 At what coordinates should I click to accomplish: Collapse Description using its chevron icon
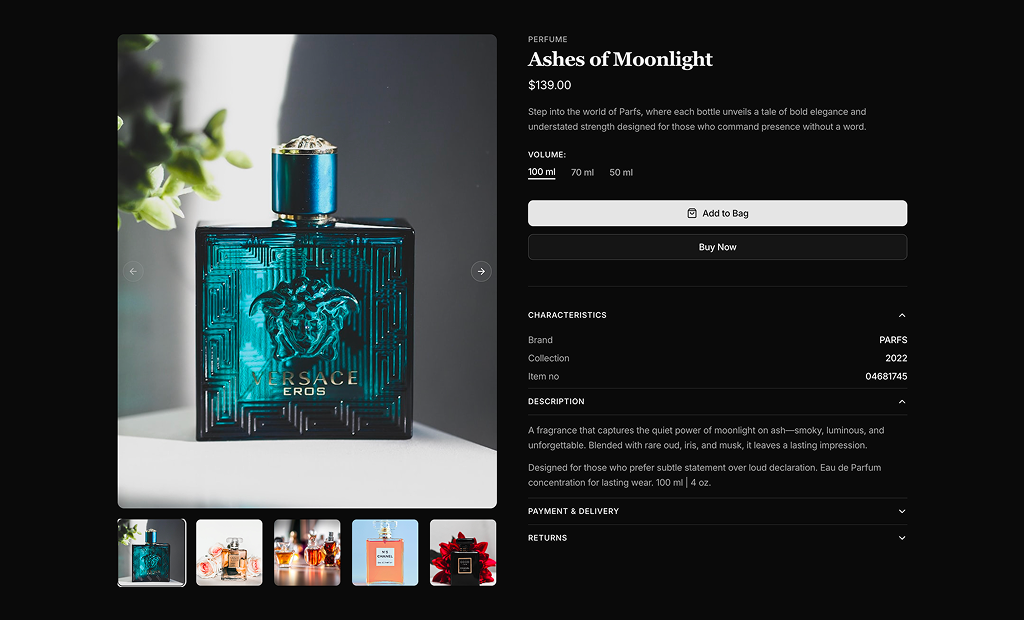(902, 402)
